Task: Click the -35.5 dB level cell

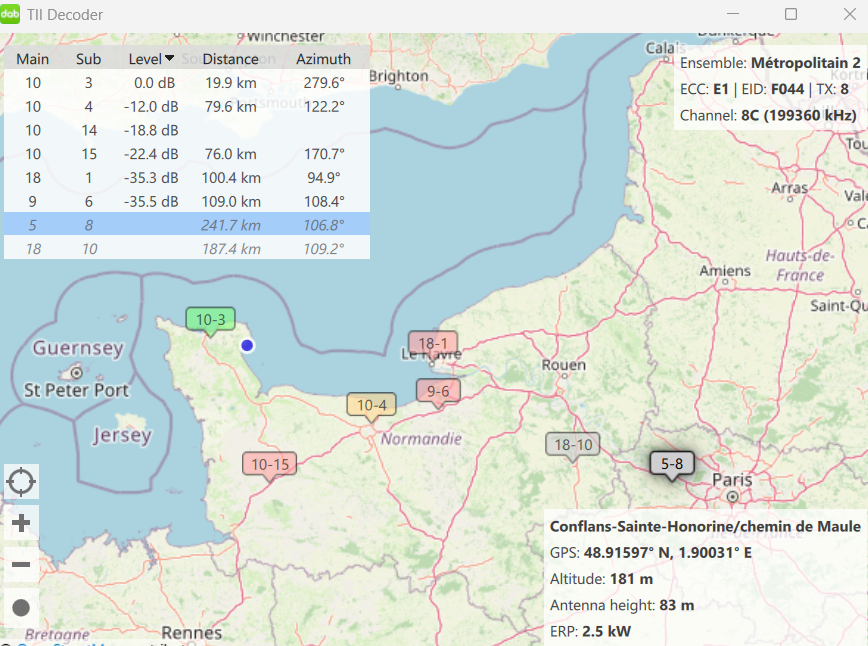Action: point(151,201)
